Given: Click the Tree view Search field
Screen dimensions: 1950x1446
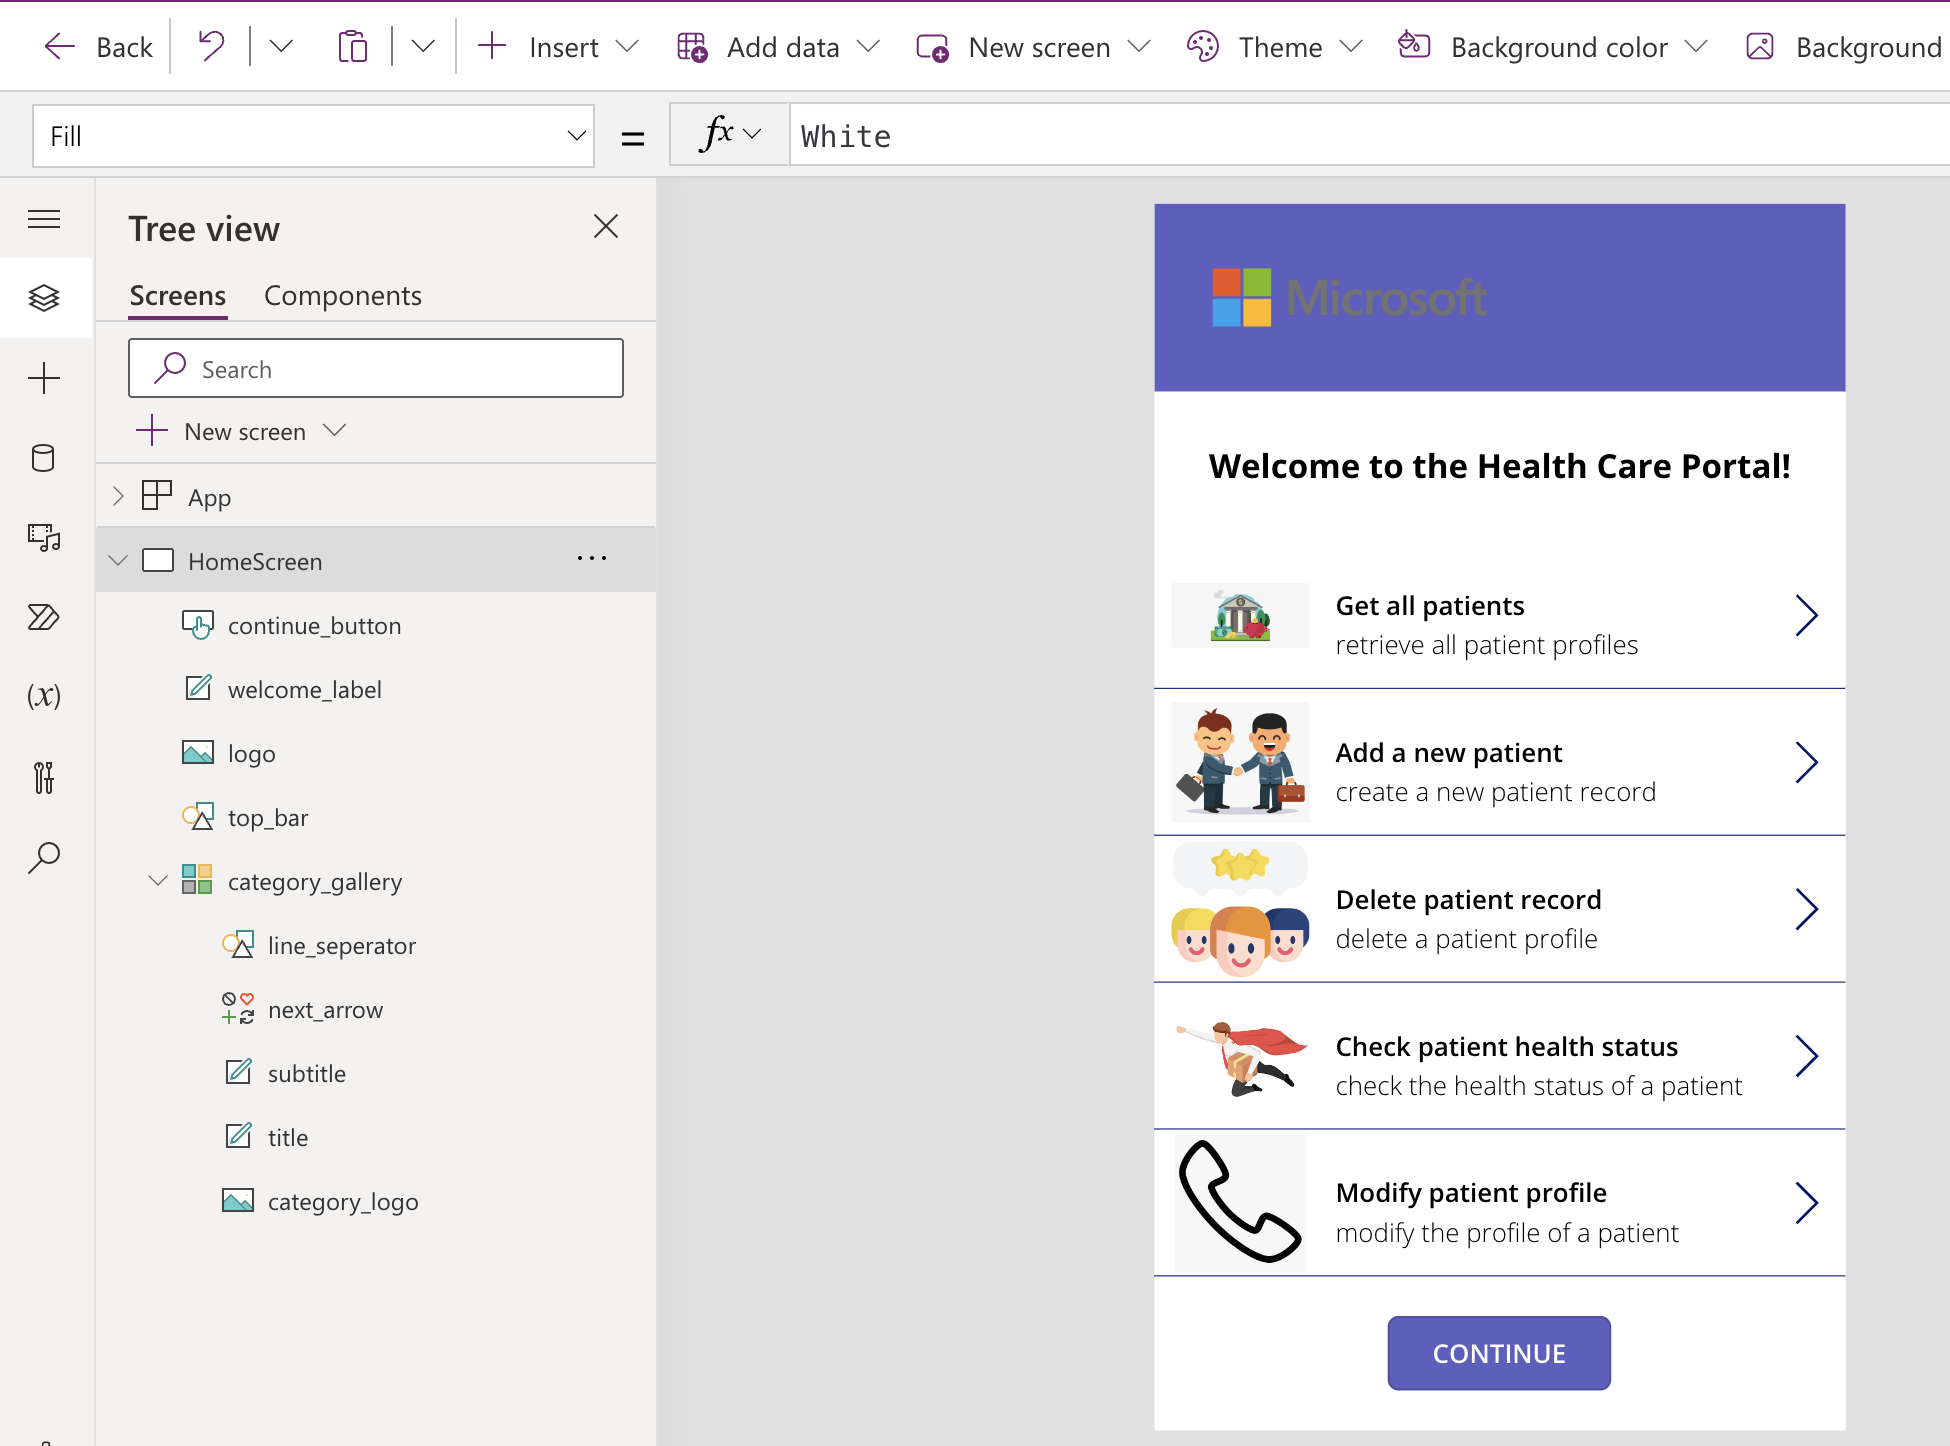Looking at the screenshot, I should pos(376,368).
